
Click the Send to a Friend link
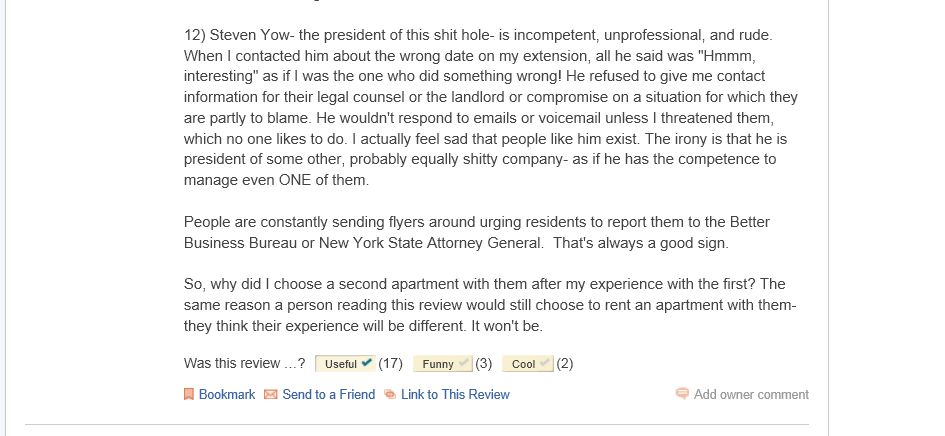328,395
